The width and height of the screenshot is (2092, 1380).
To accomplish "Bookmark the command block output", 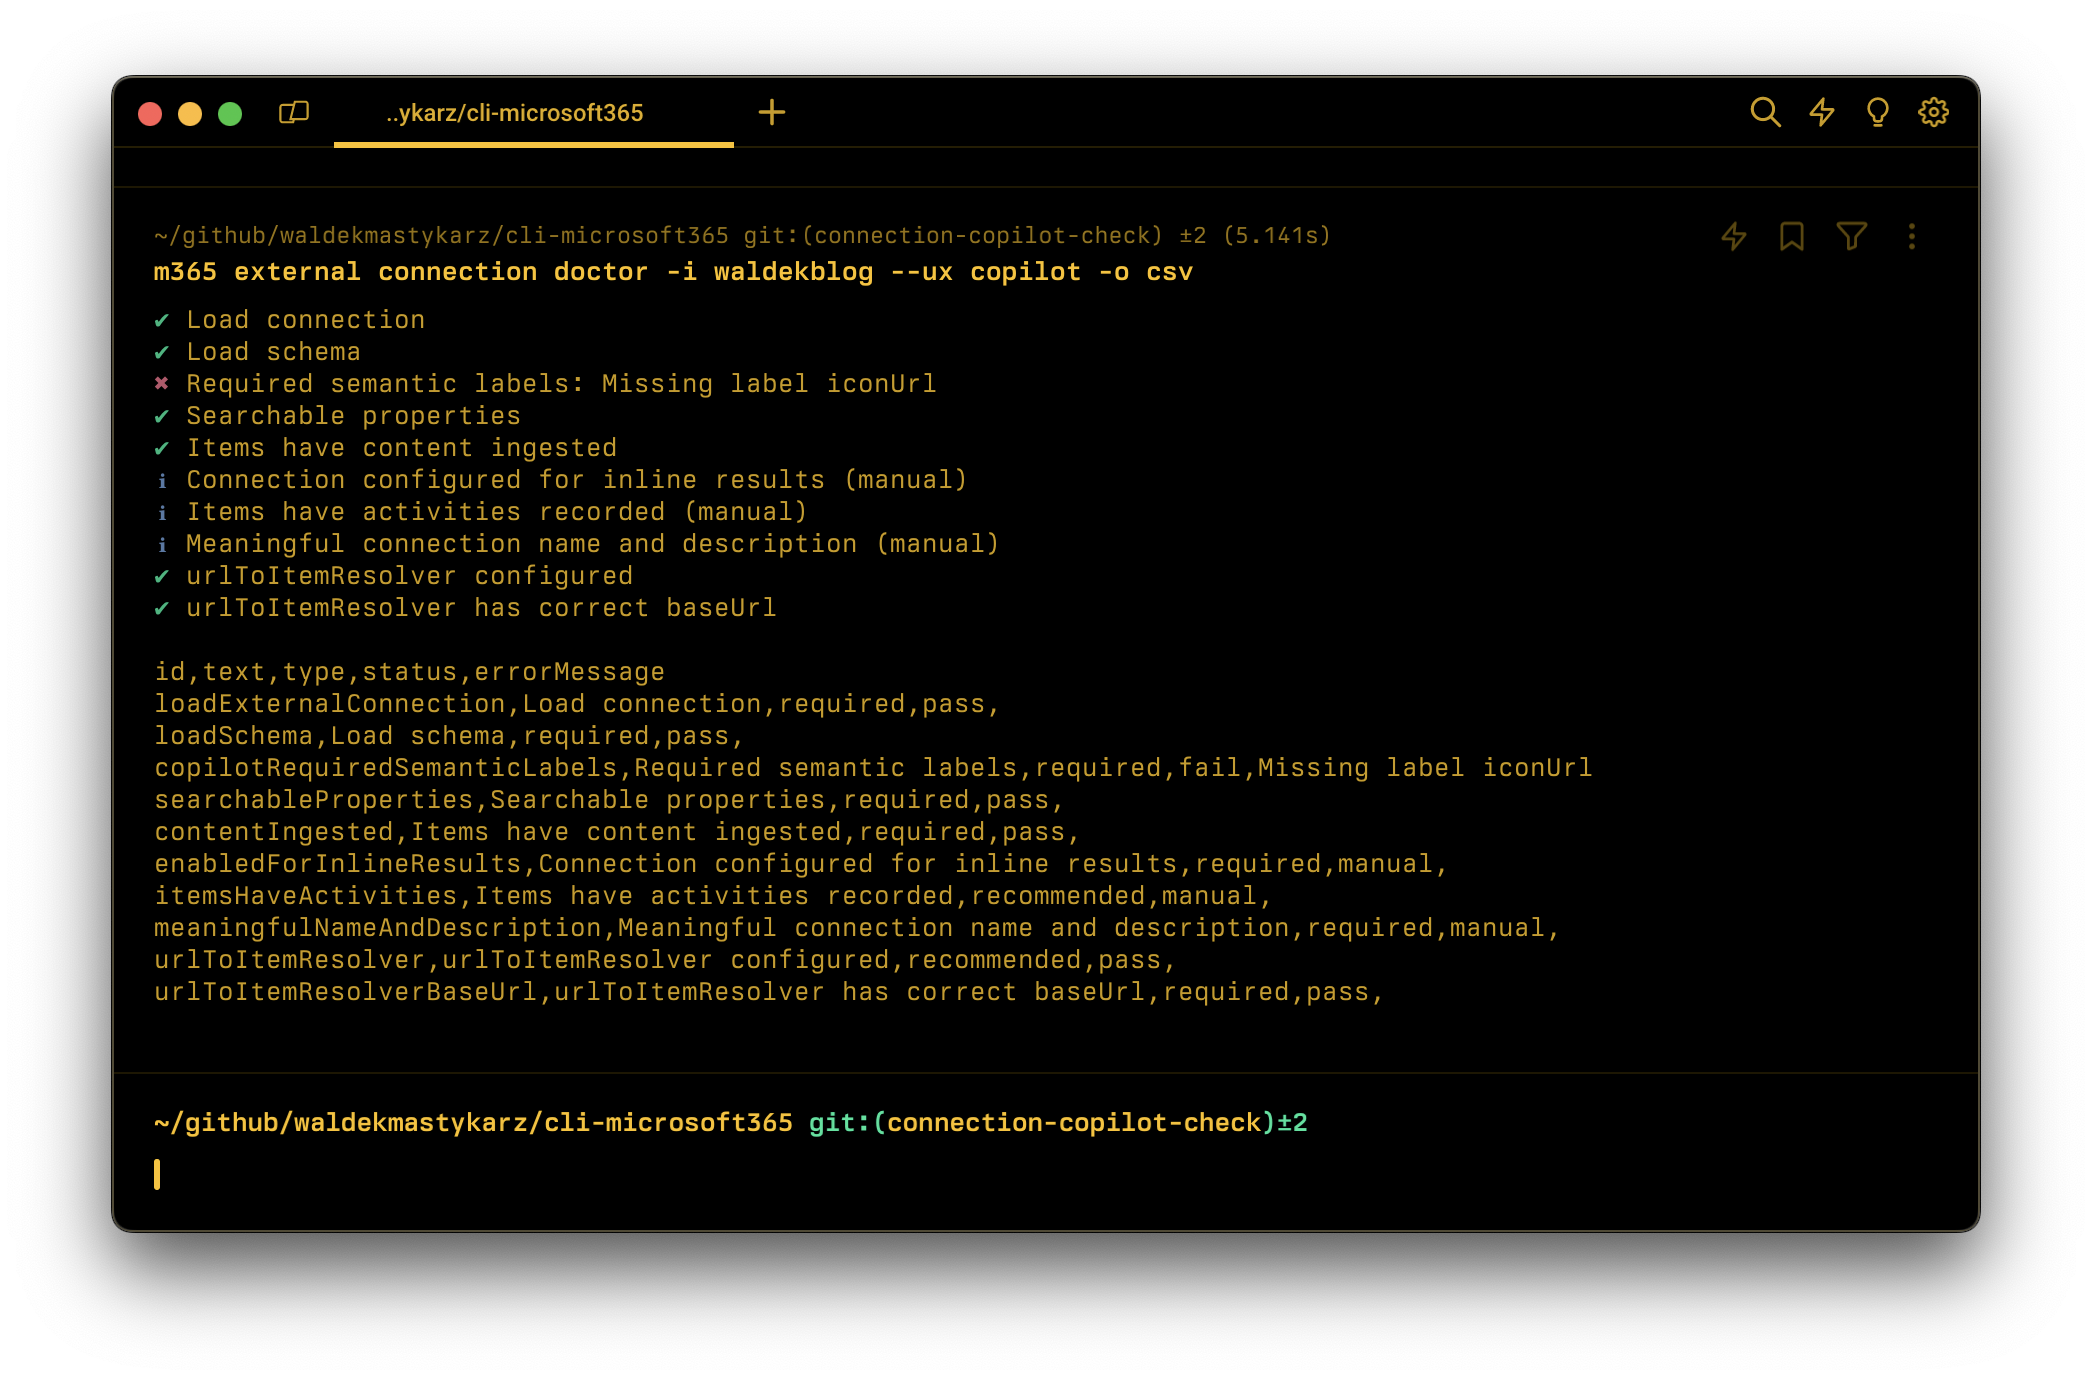I will 1791,236.
